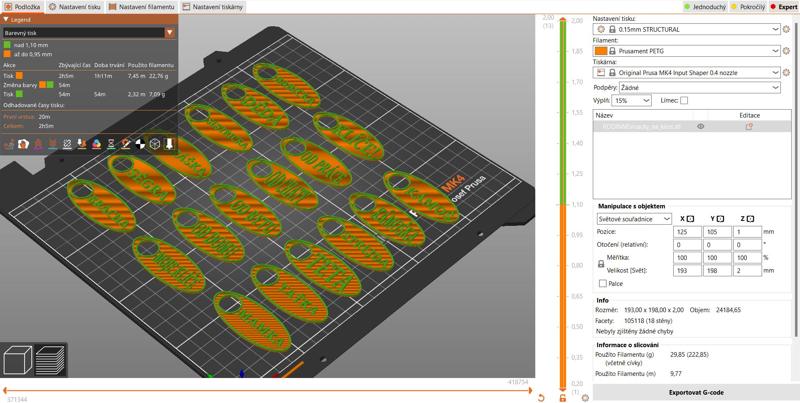Click the edit icon in object Editace column
Image resolution: width=800 pixels, height=403 pixels.
click(749, 127)
